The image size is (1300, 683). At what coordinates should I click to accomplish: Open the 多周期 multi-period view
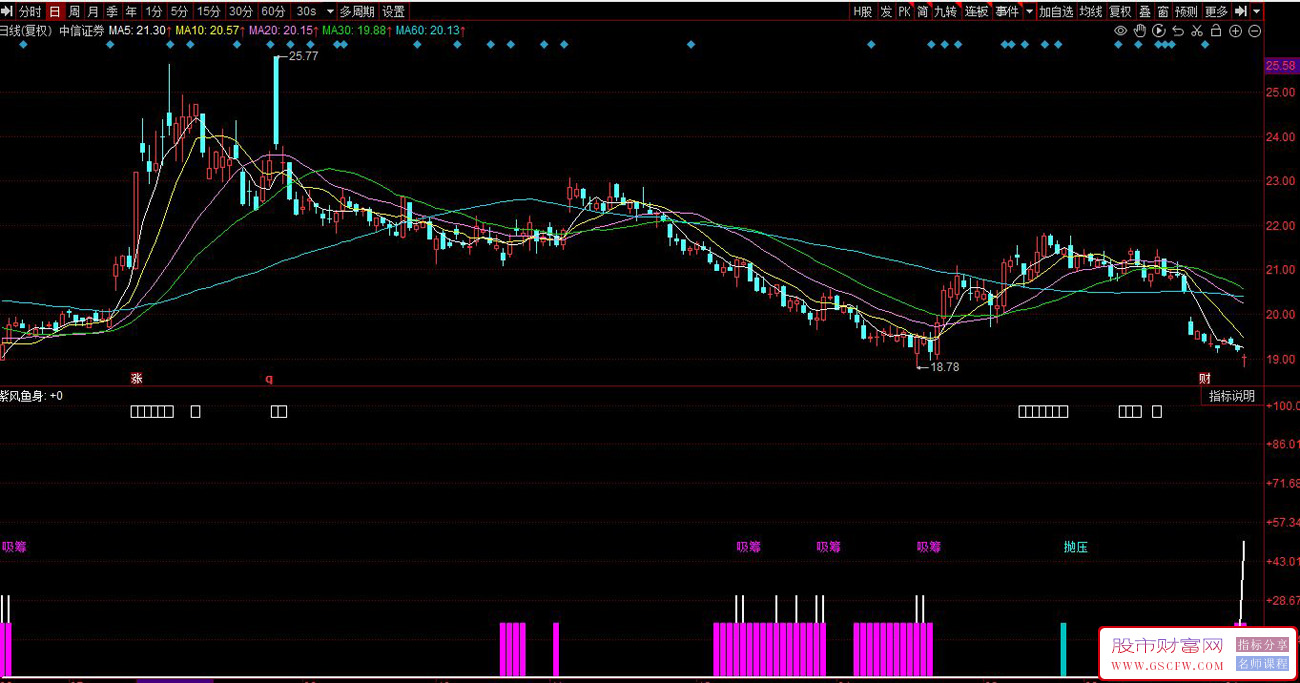point(357,11)
